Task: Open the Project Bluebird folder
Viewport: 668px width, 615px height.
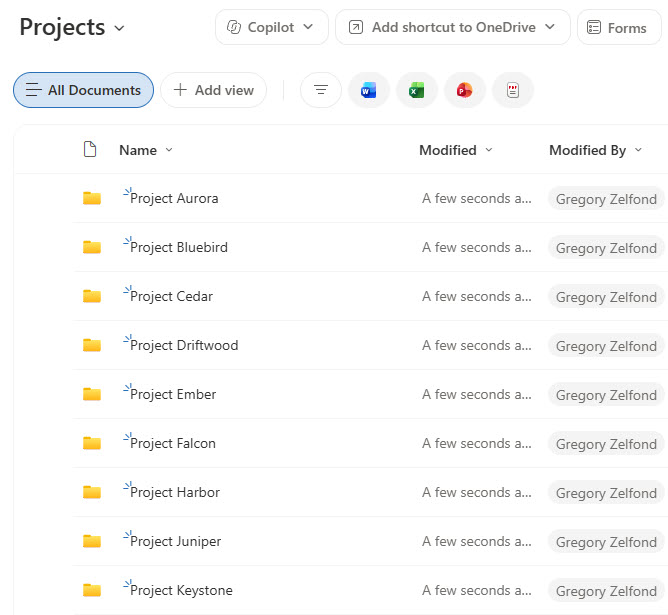Action: pyautogui.click(x=179, y=247)
